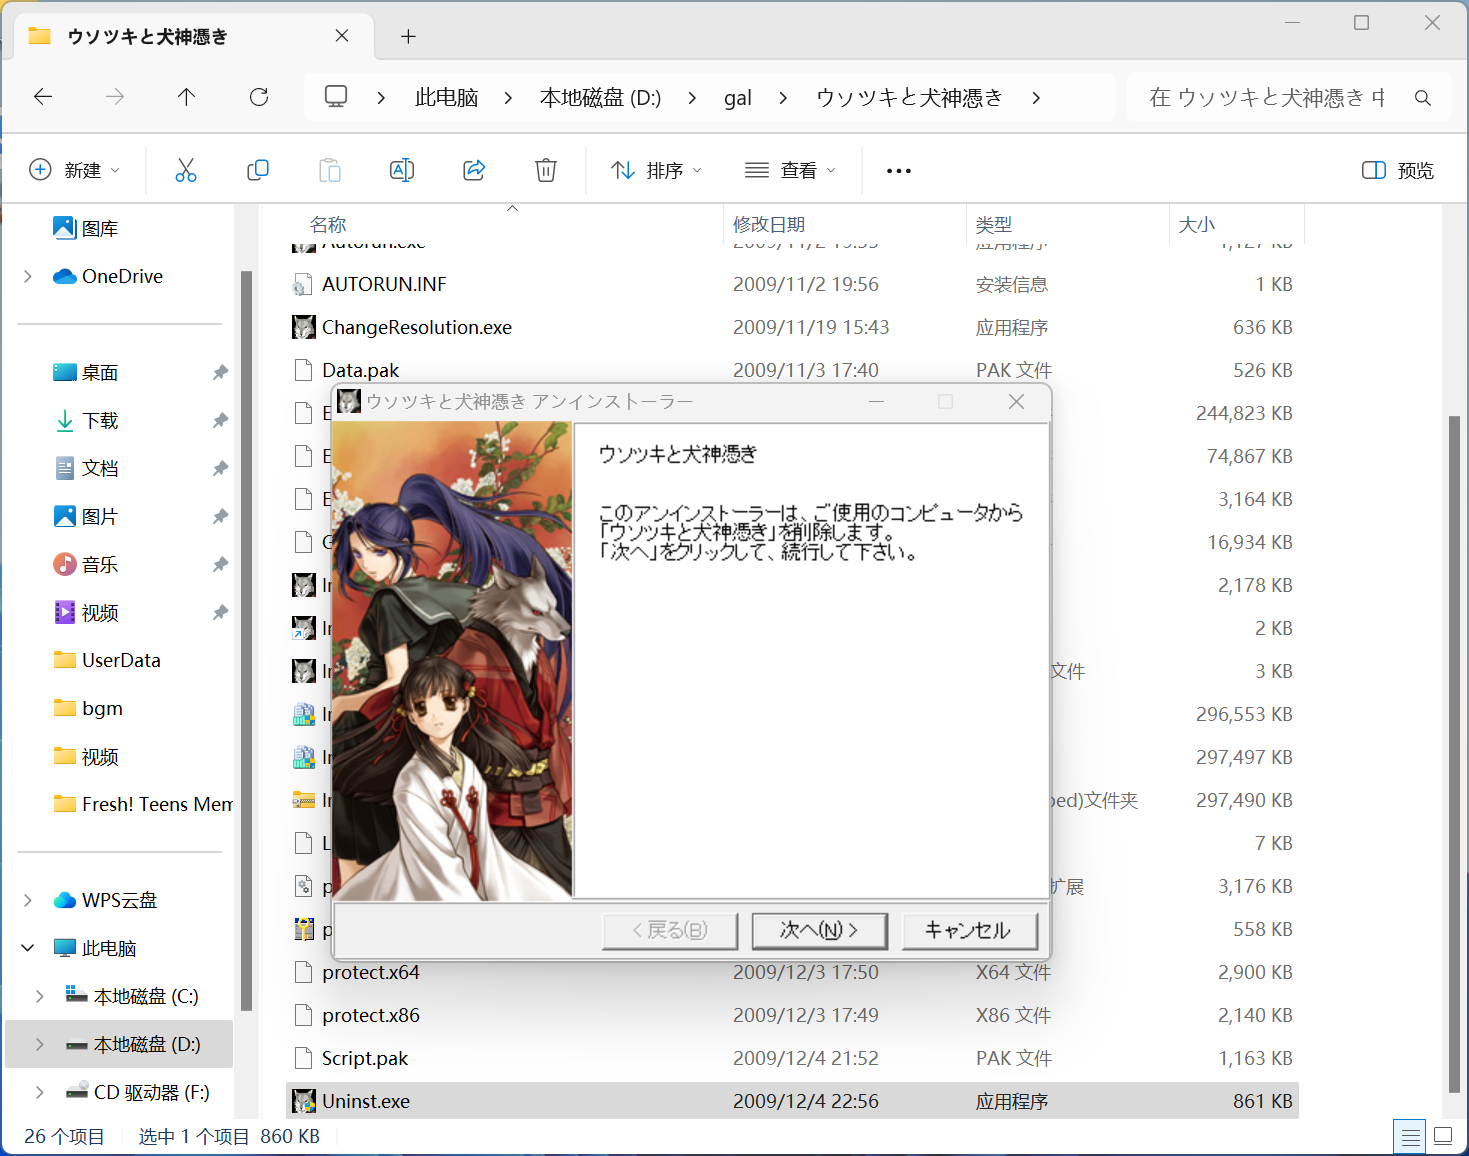Image resolution: width=1469 pixels, height=1156 pixels.
Task: Click 次へ(N) button in uninstaller
Action: [819, 931]
